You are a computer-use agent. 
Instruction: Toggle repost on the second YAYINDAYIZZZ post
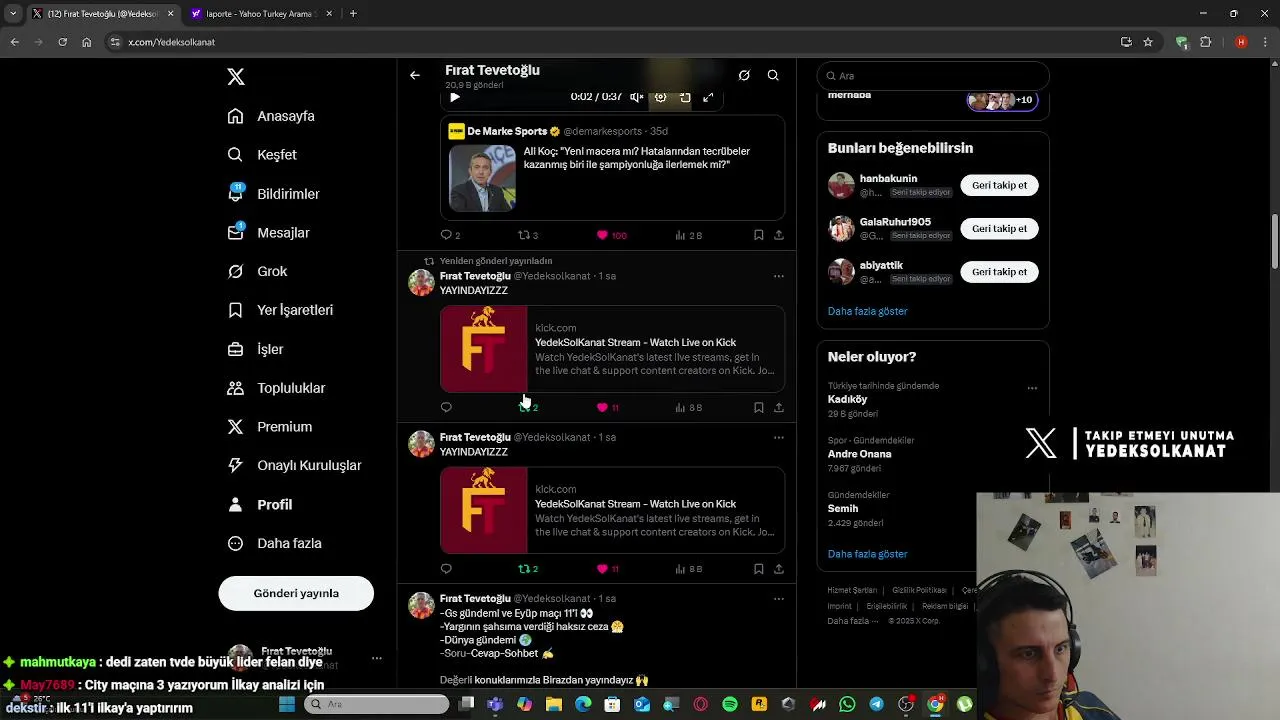[x=528, y=569]
